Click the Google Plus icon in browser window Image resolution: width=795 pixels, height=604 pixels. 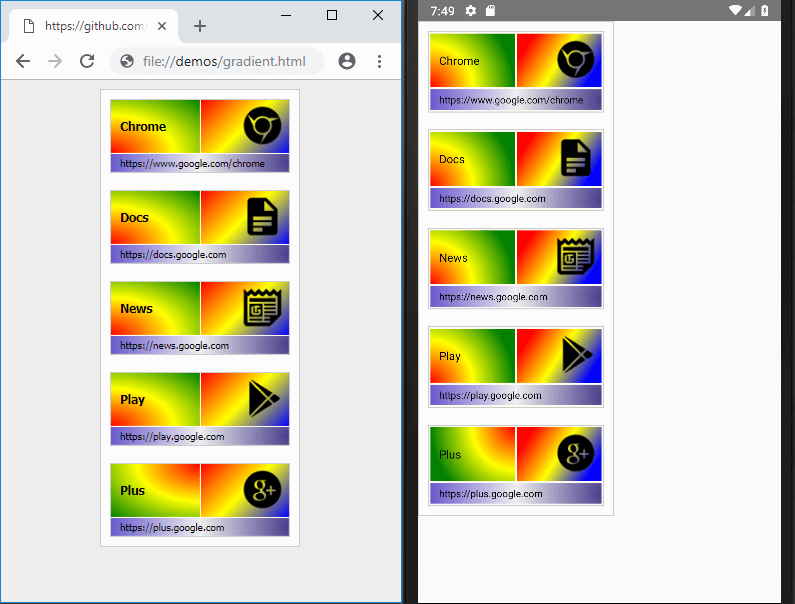(262, 490)
